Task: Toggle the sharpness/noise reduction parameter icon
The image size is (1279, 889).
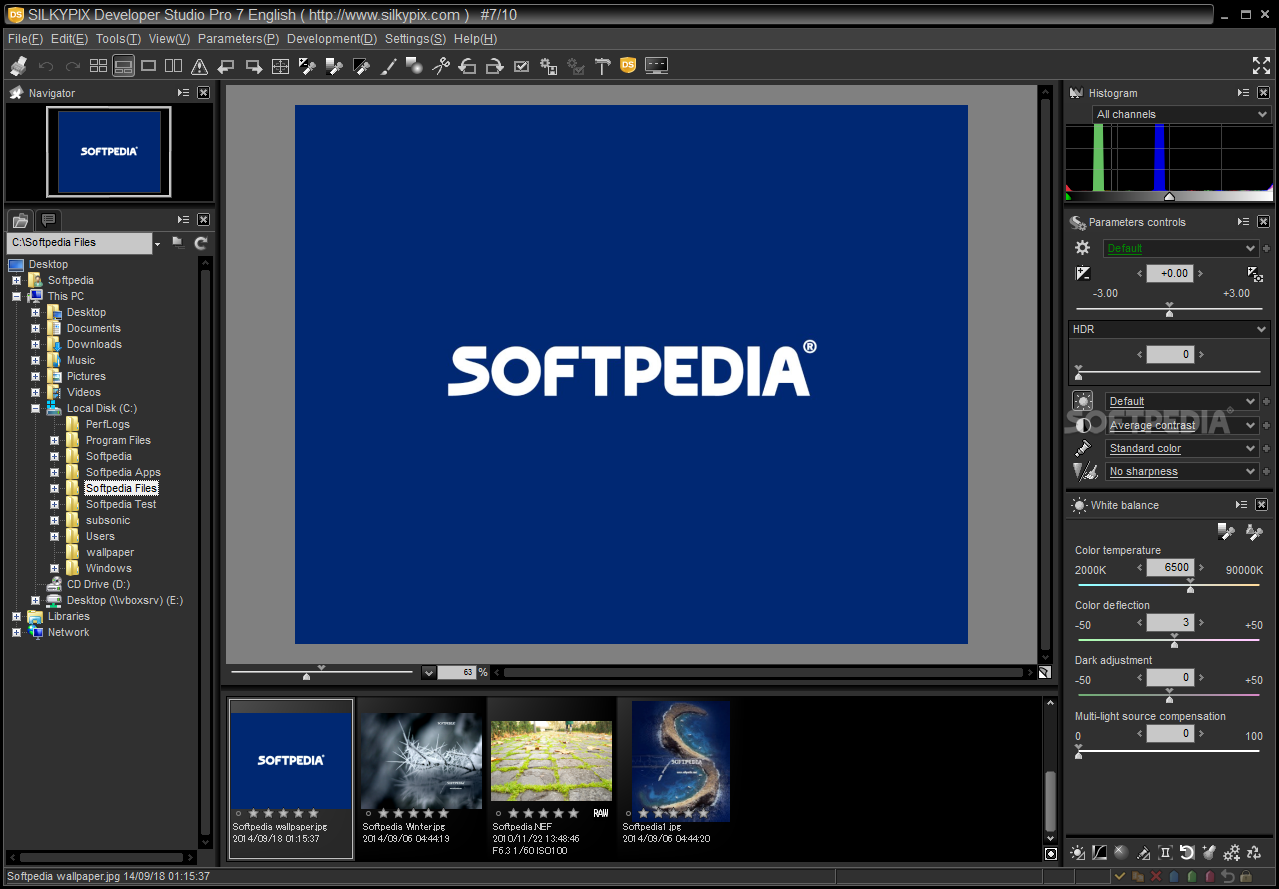Action: [1083, 471]
